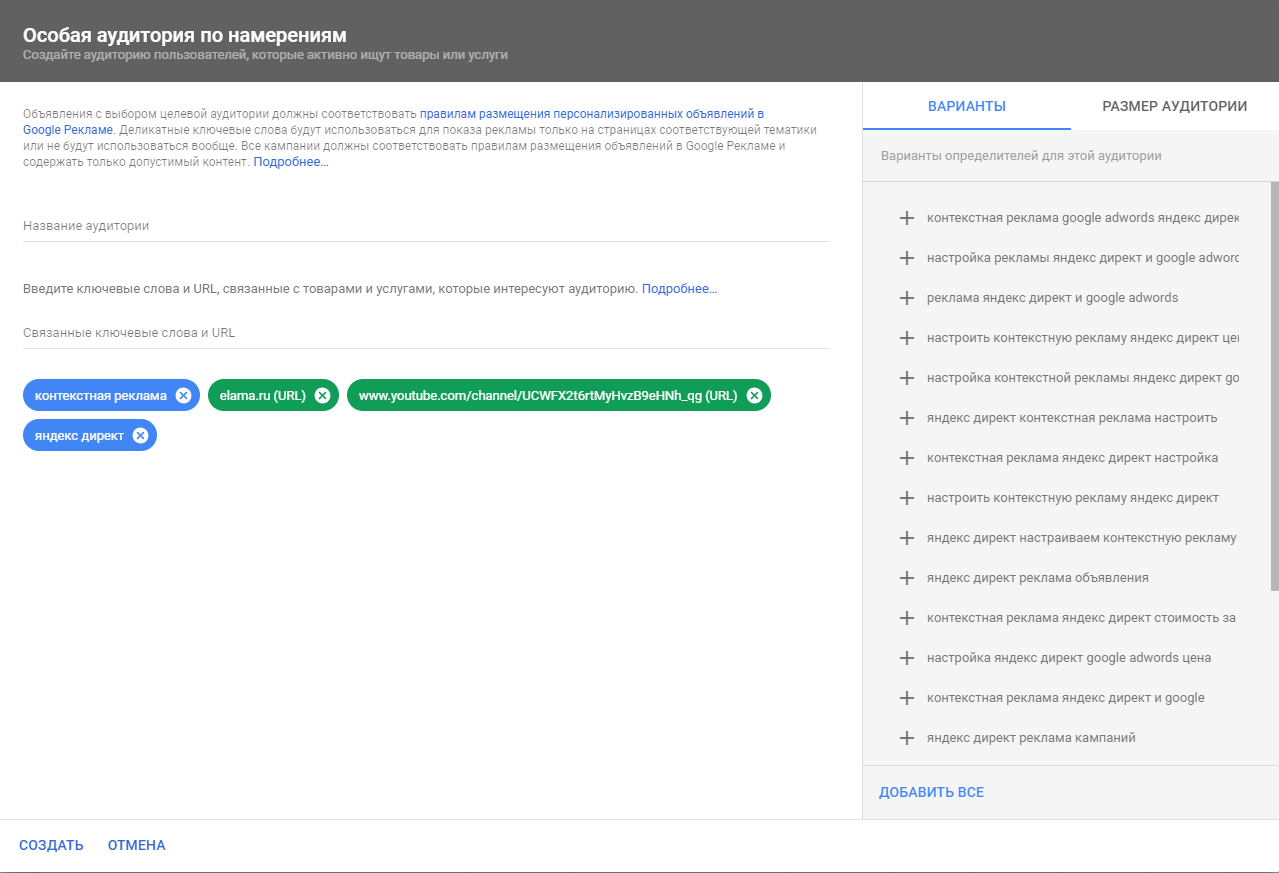Add suggestion 'реклама яндекс директ и google adwords'
This screenshot has width=1279, height=873.
907,298
